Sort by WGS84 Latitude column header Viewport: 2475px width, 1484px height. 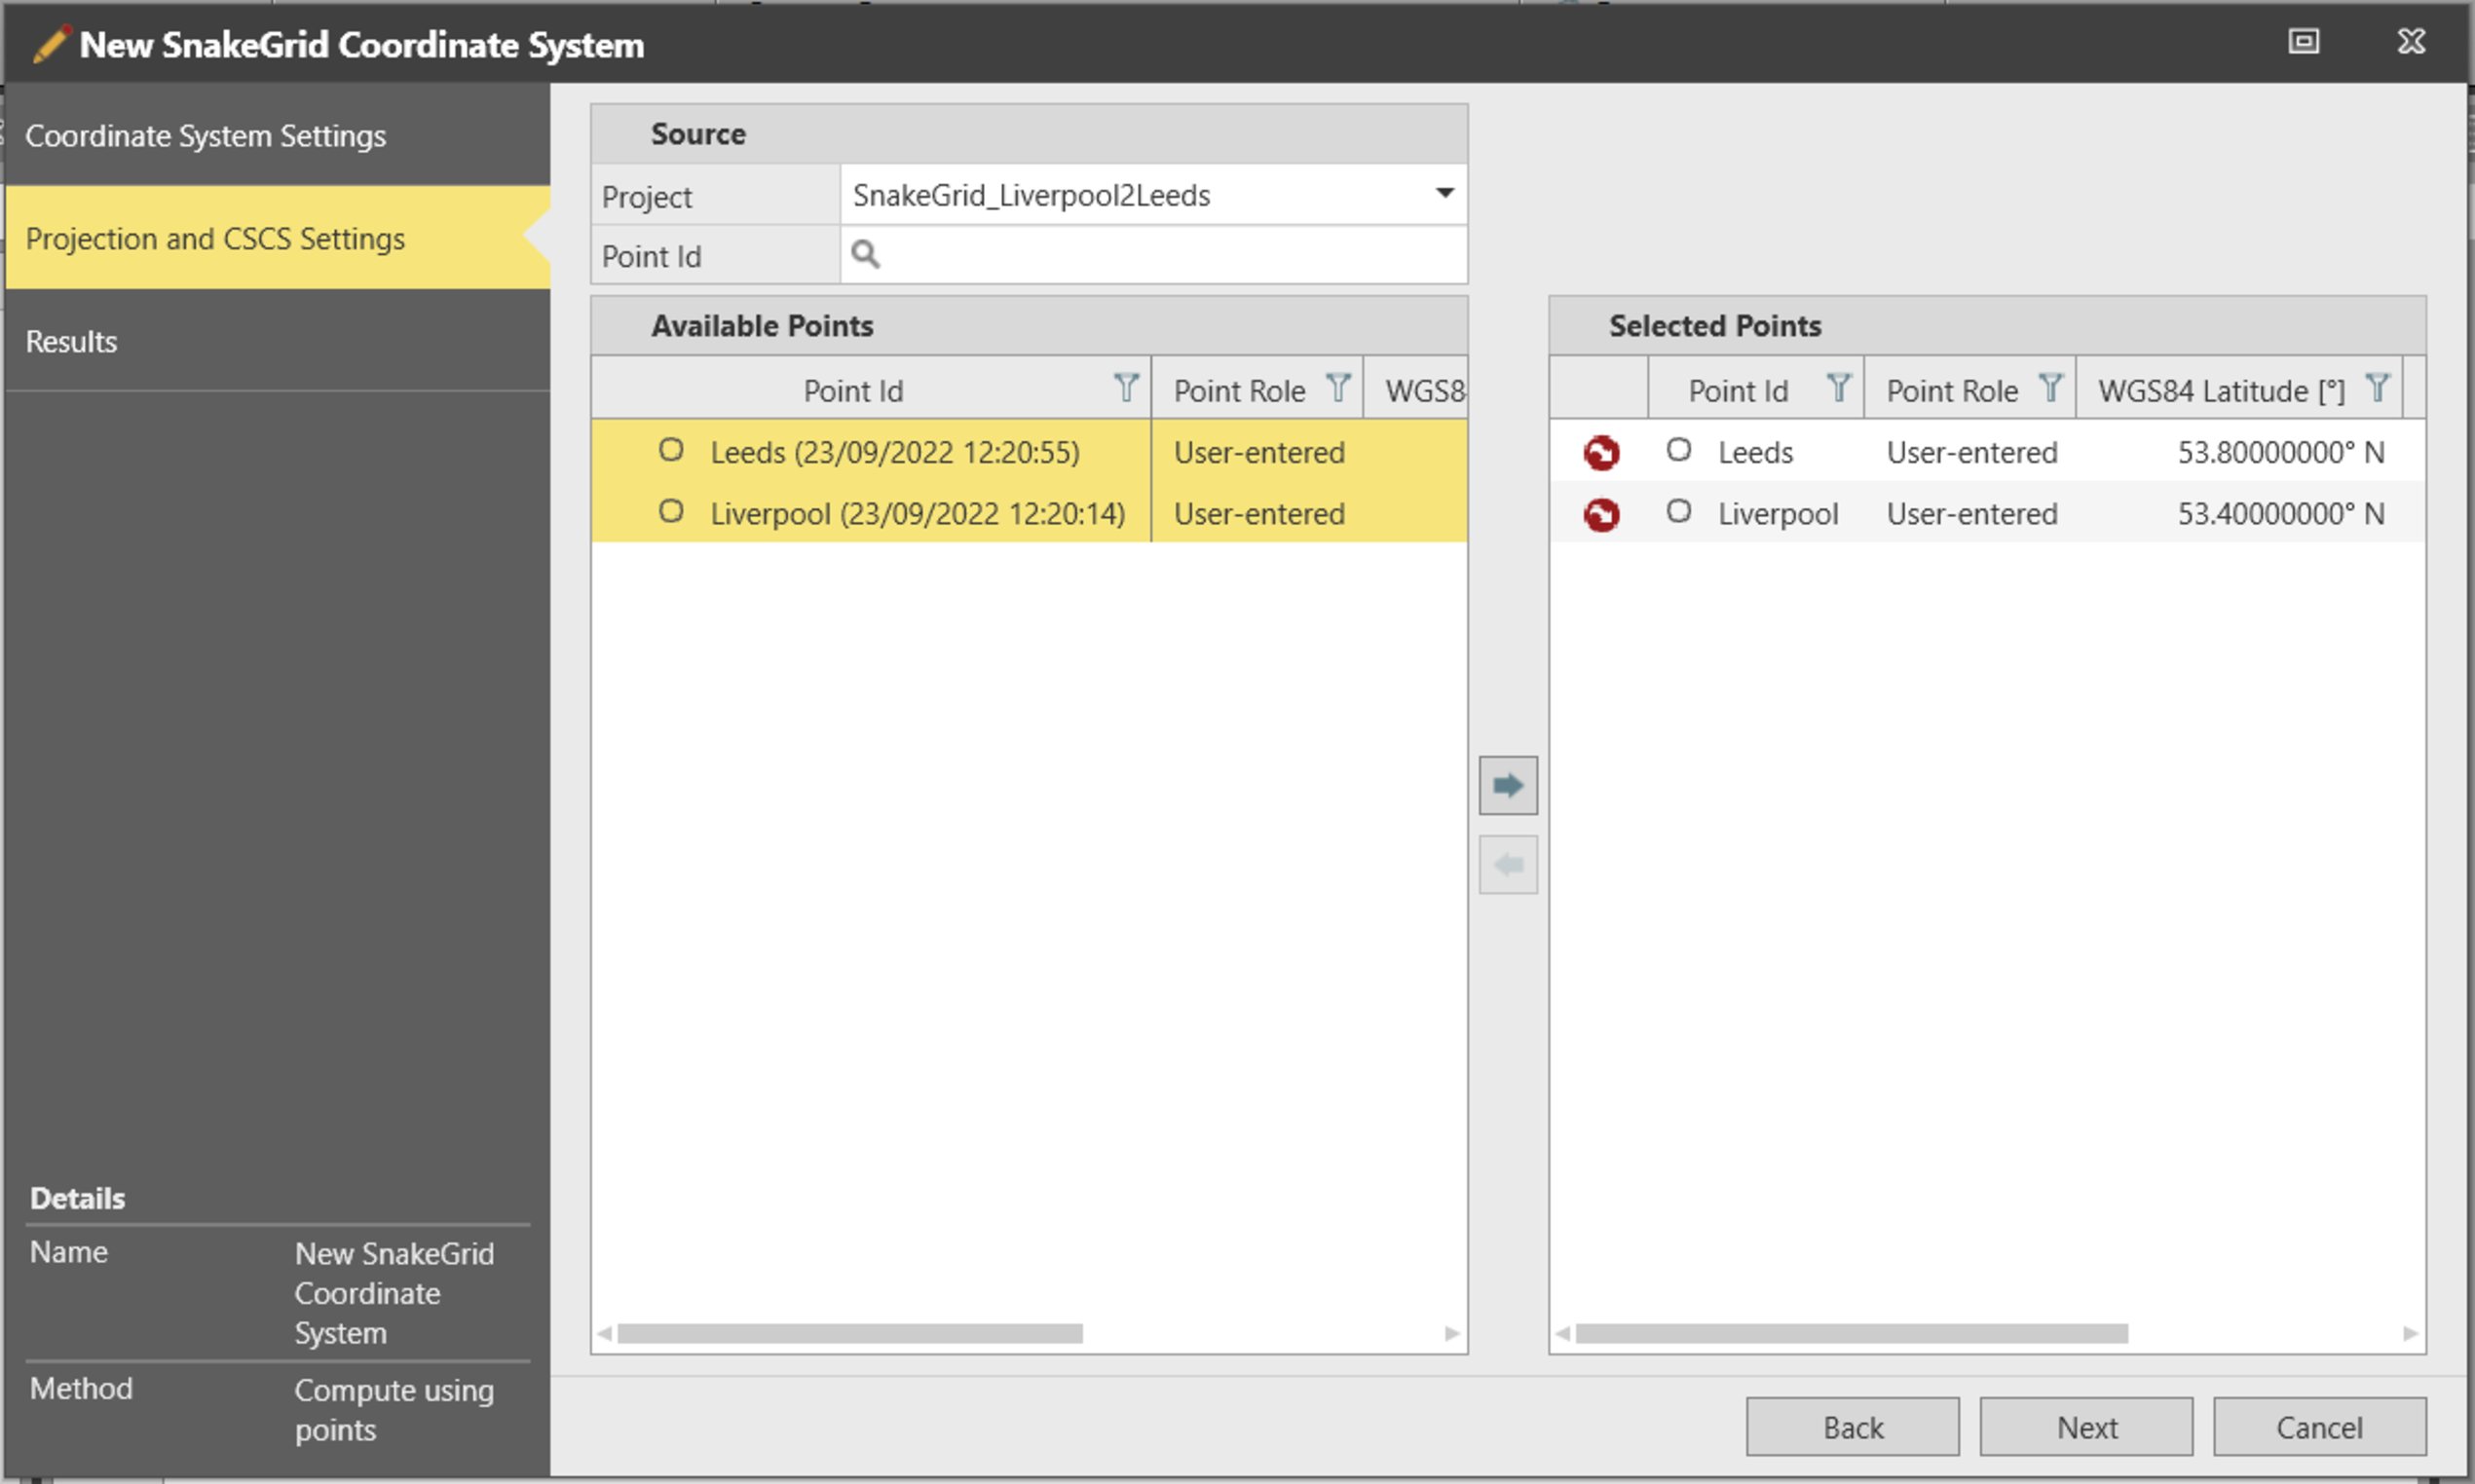pyautogui.click(x=2221, y=390)
